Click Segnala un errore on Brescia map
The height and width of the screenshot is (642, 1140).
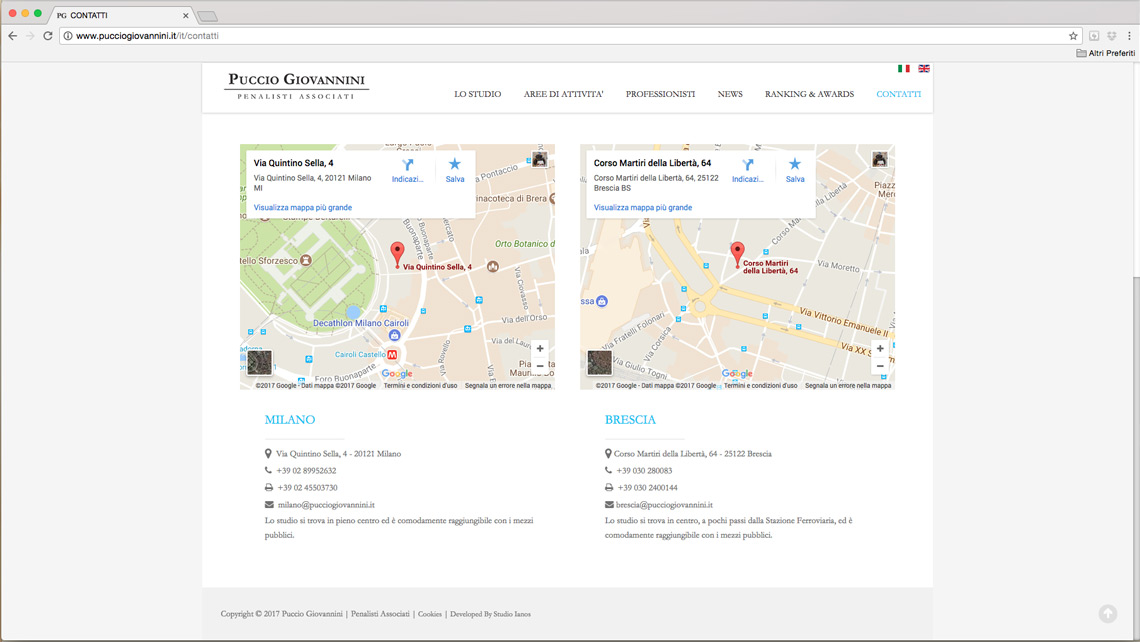pyautogui.click(x=848, y=385)
